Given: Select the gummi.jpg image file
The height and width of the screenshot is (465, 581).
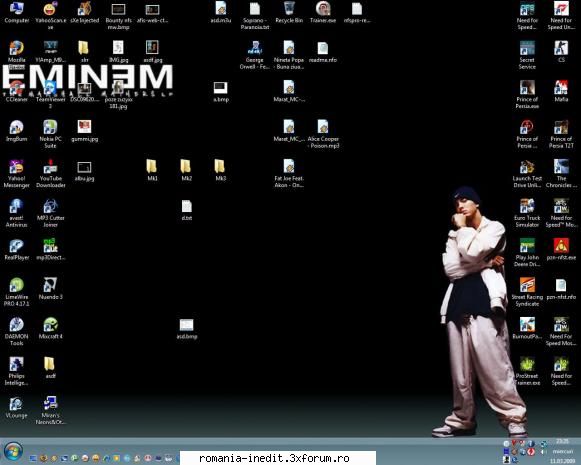Looking at the screenshot, I should click(x=84, y=131).
